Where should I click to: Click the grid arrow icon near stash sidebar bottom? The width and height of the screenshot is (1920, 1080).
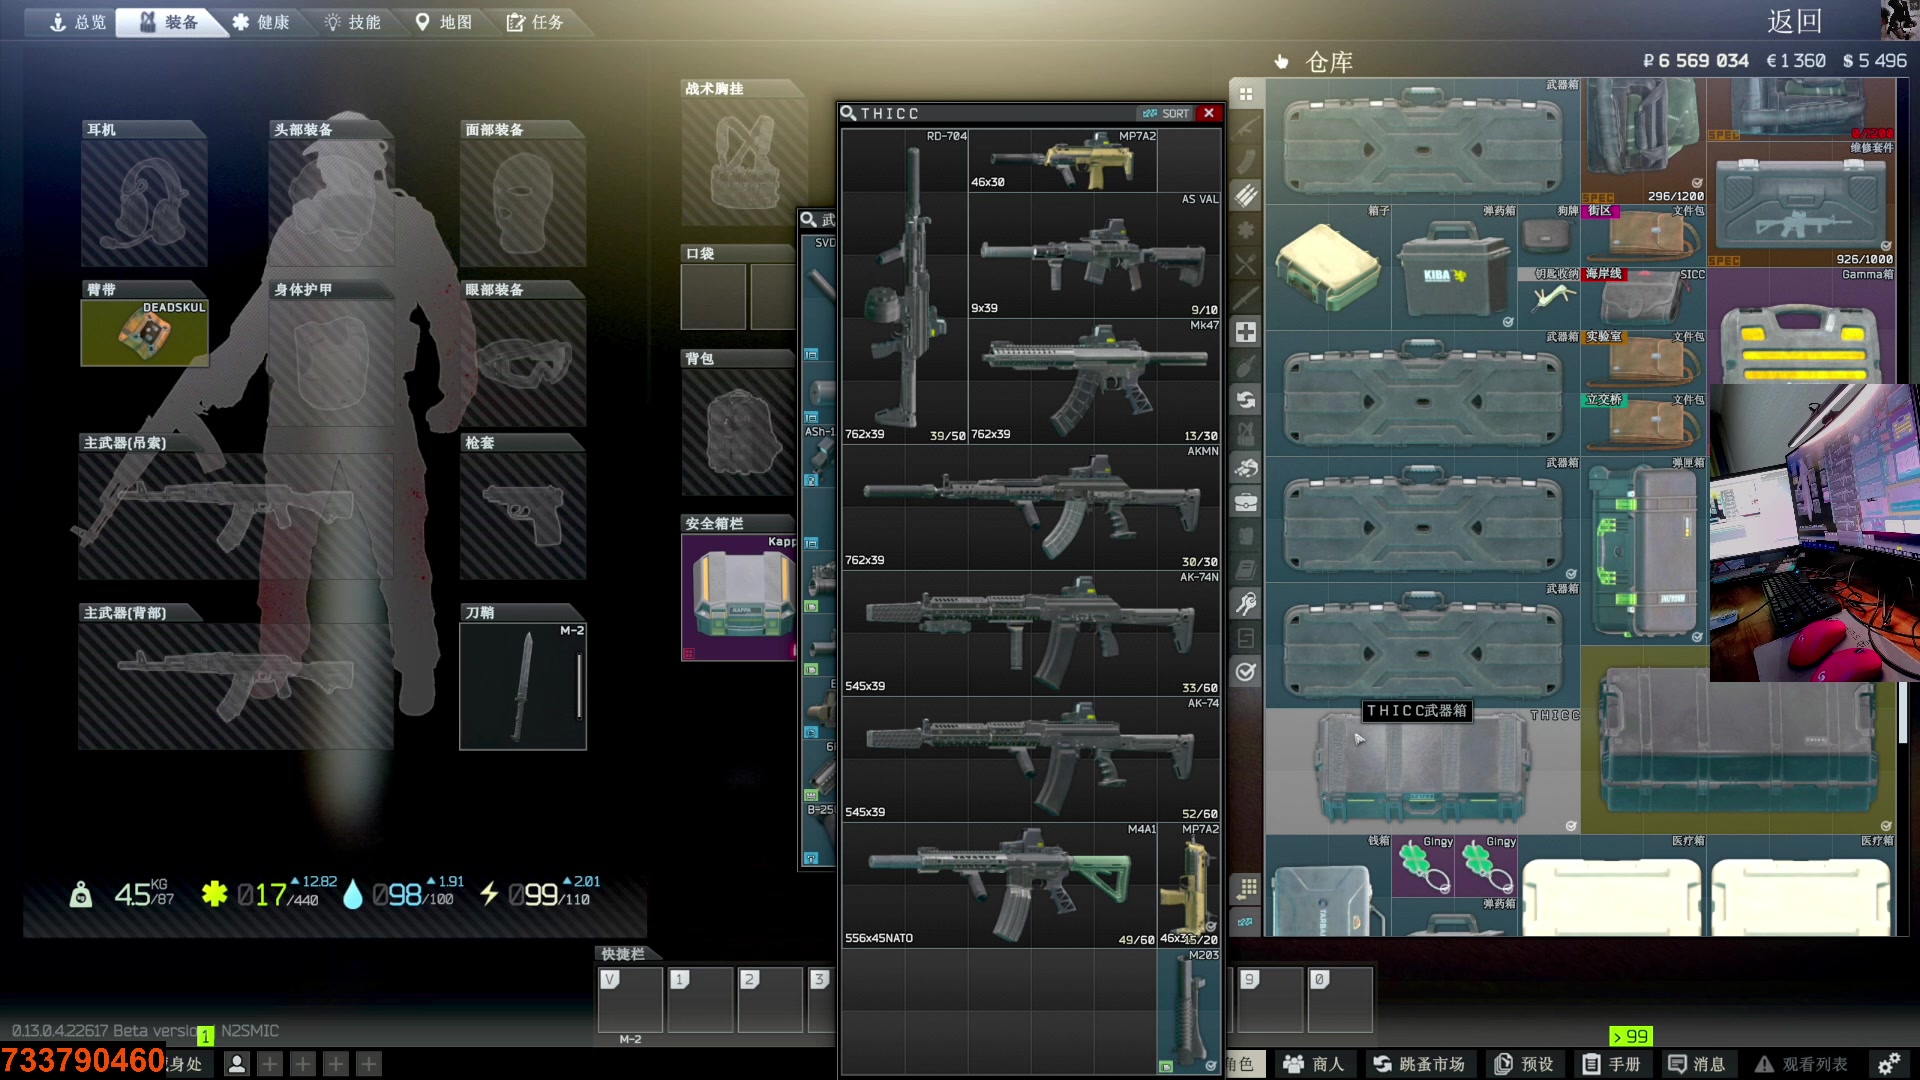tap(1246, 887)
